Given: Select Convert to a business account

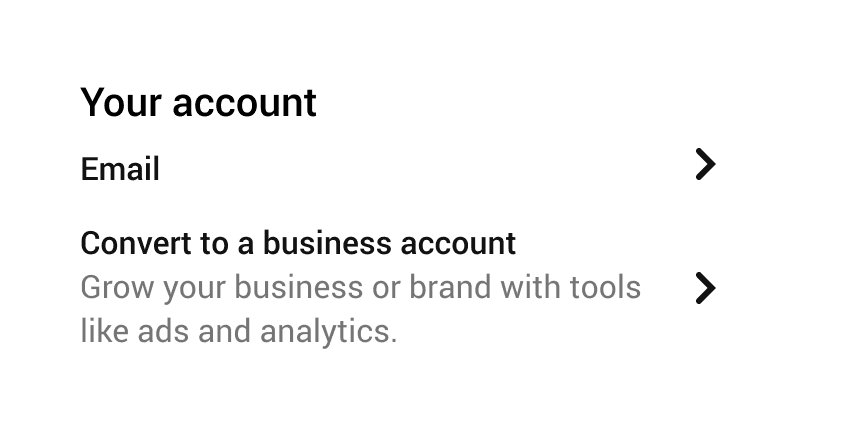Looking at the screenshot, I should pos(398,287).
